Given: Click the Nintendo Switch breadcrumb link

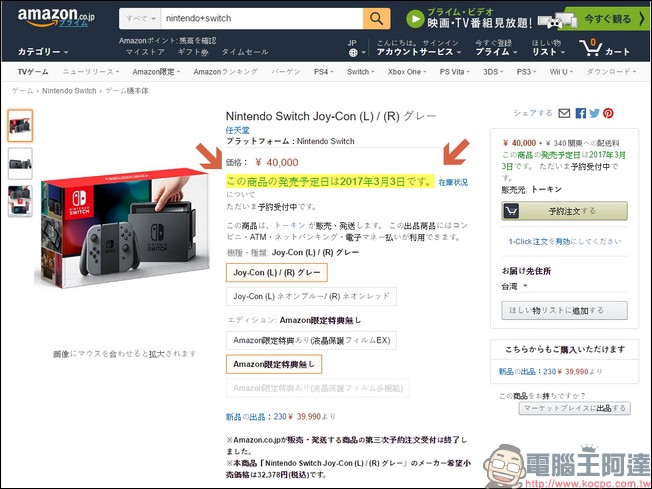Looking at the screenshot, I should (69, 91).
